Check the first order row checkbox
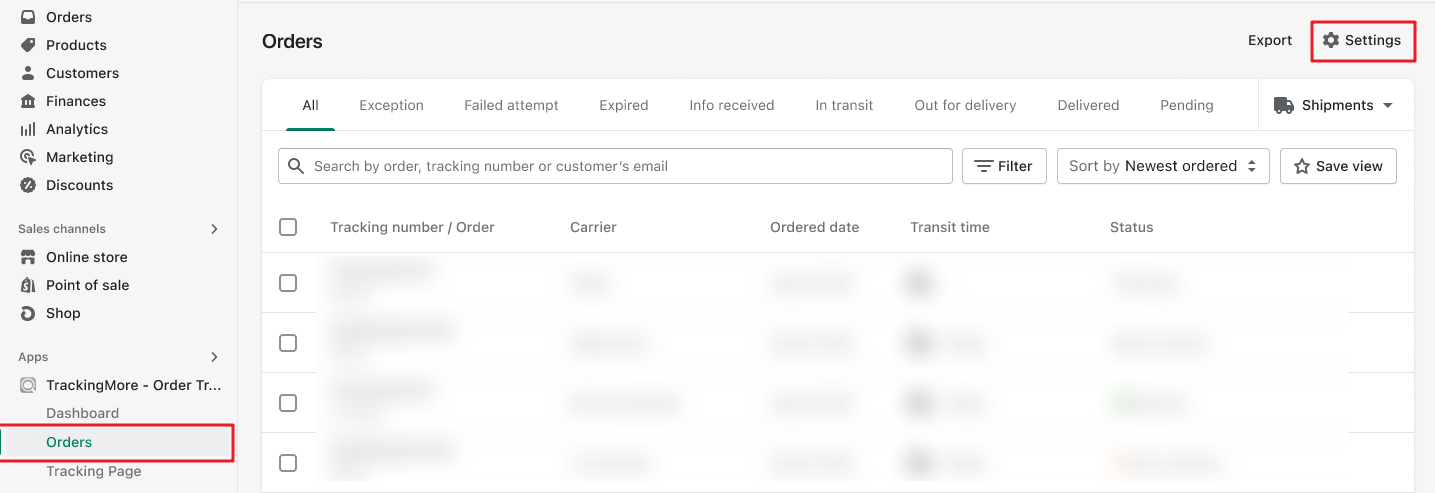This screenshot has width=1435, height=493. click(288, 283)
